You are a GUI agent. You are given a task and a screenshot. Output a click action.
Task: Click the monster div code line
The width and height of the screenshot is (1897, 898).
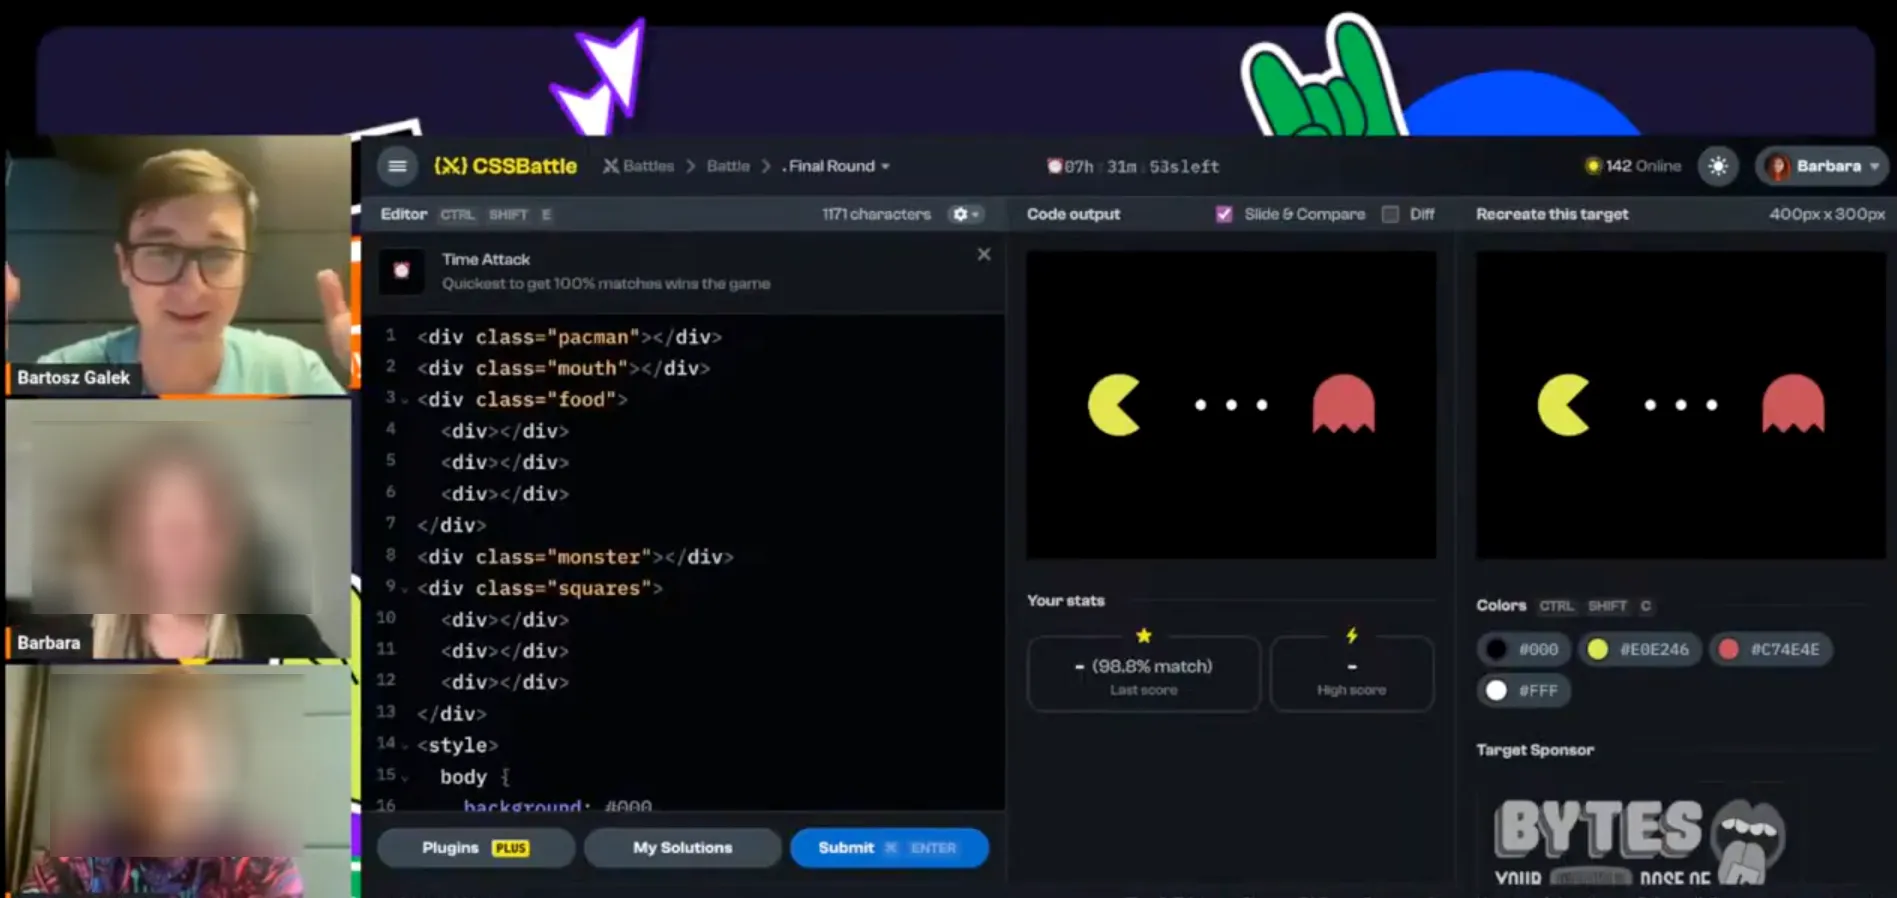576,557
